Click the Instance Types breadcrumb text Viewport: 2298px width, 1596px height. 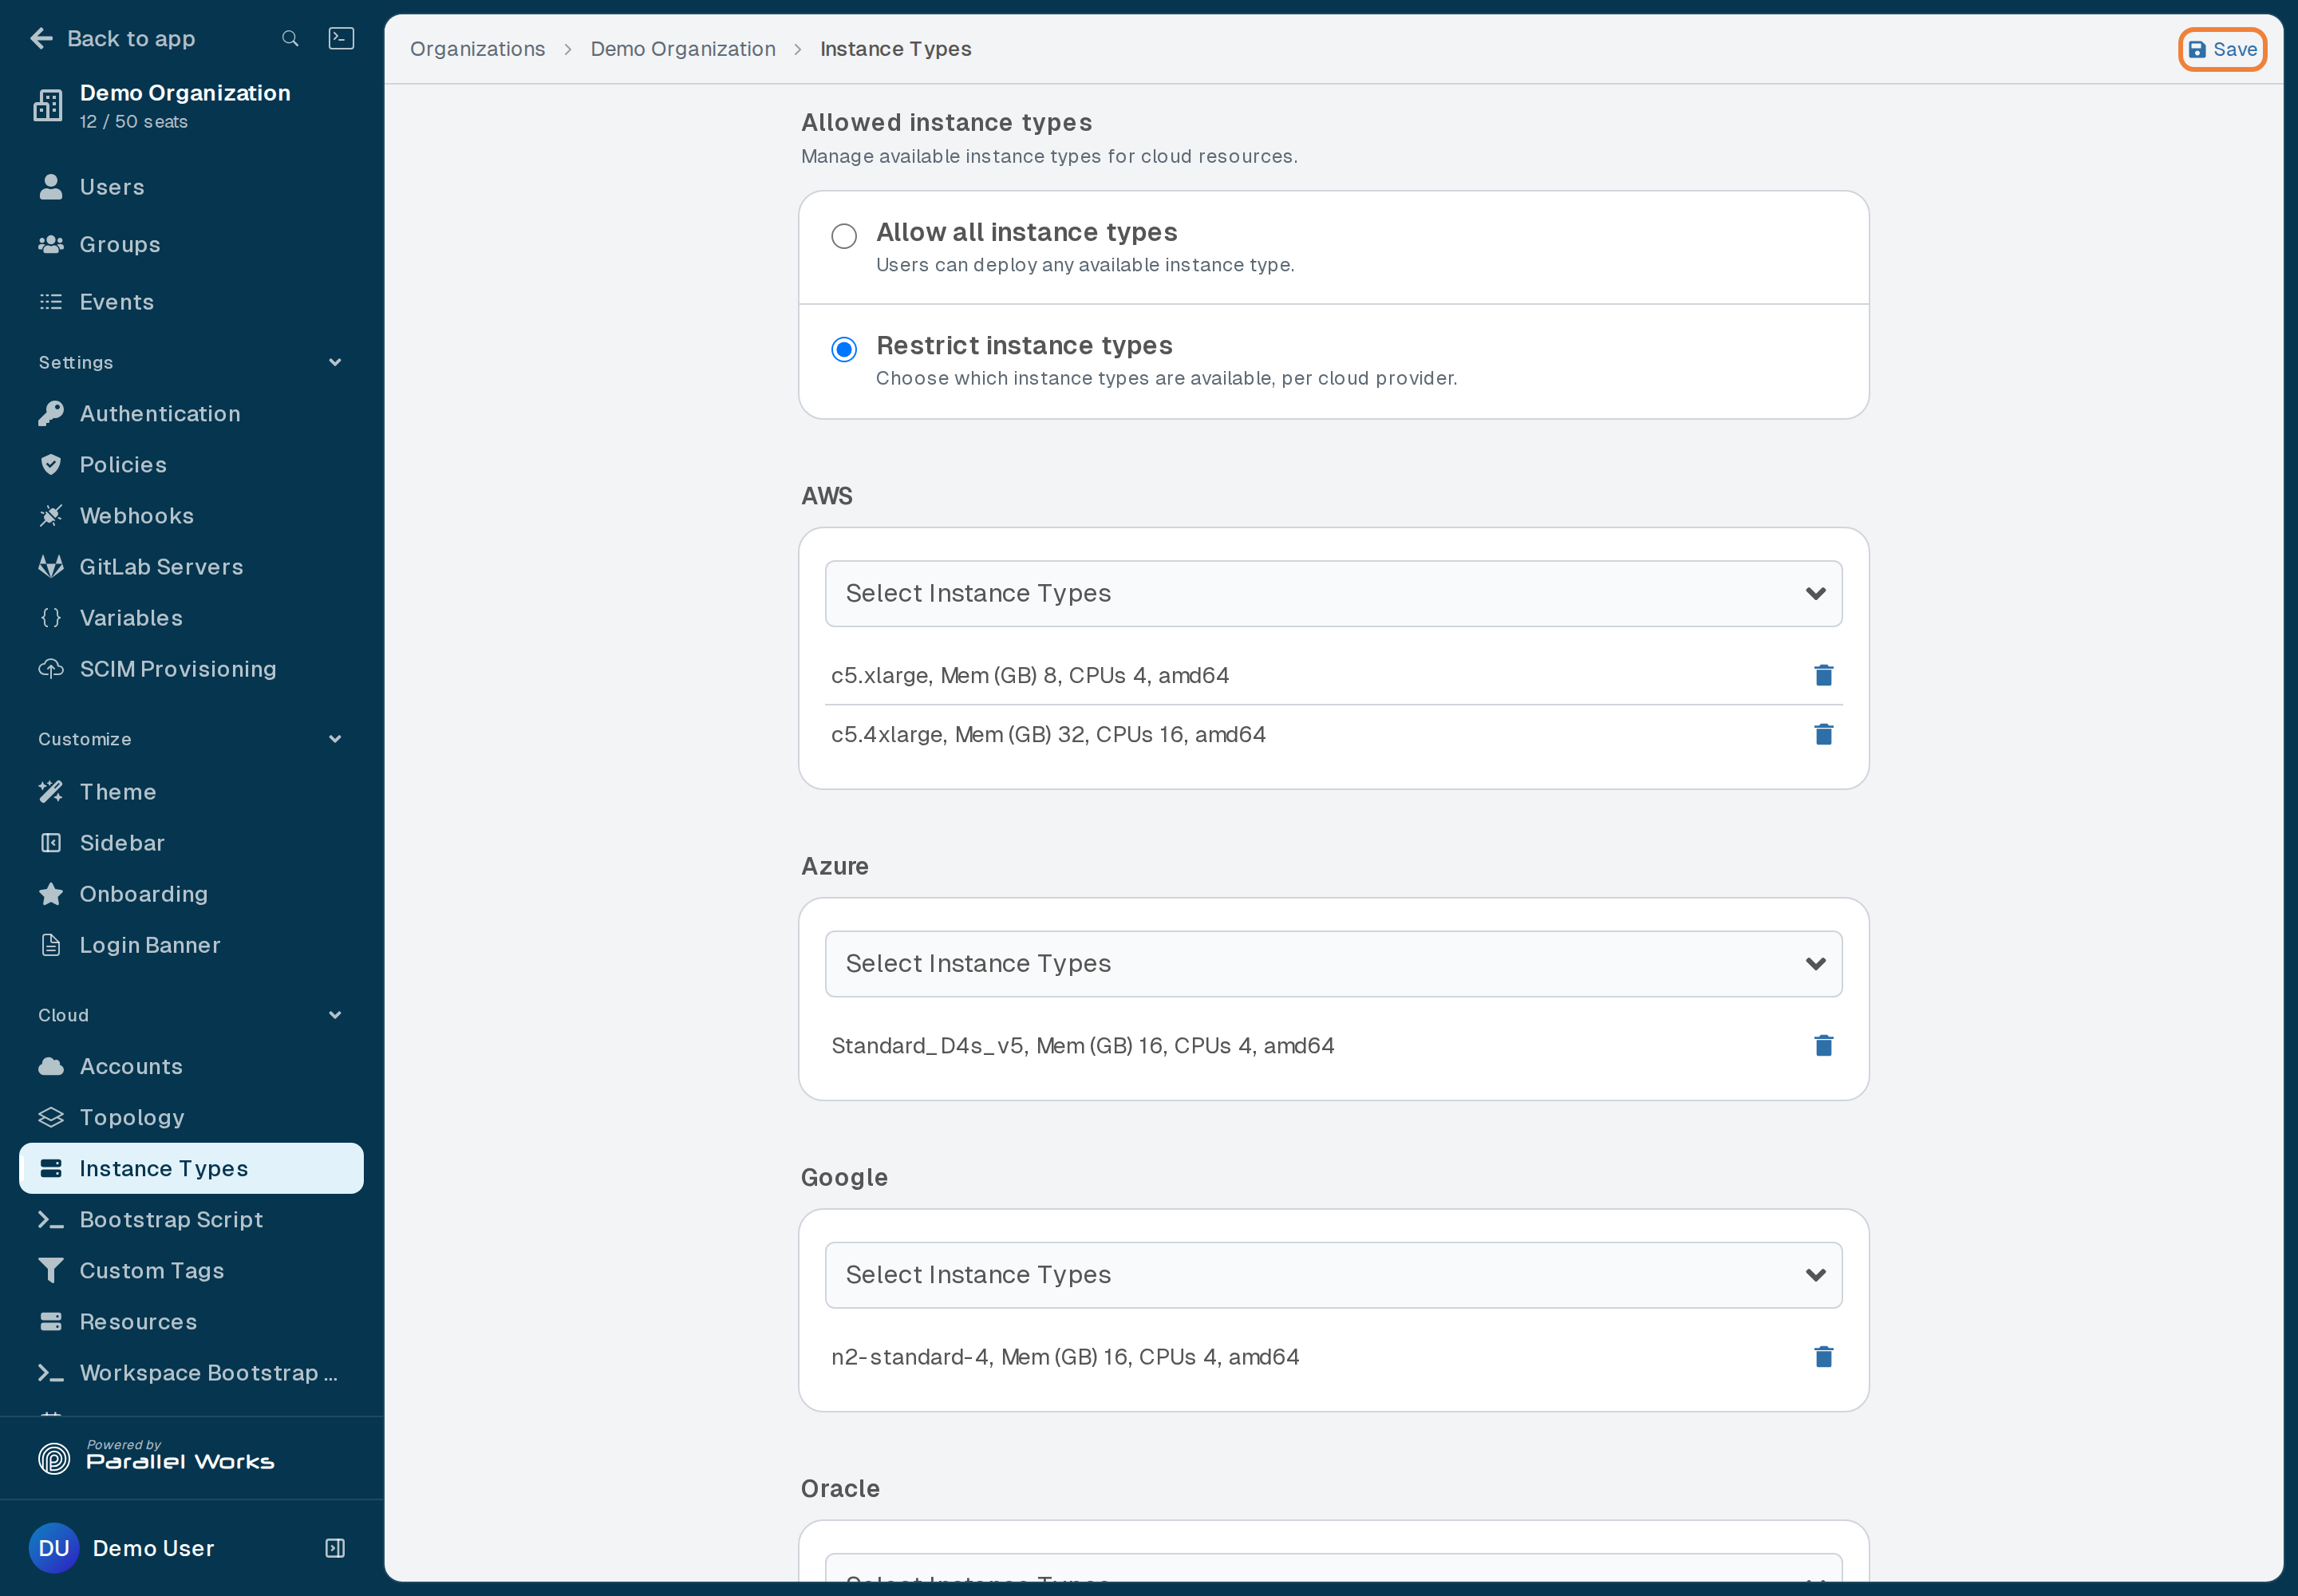(895, 49)
